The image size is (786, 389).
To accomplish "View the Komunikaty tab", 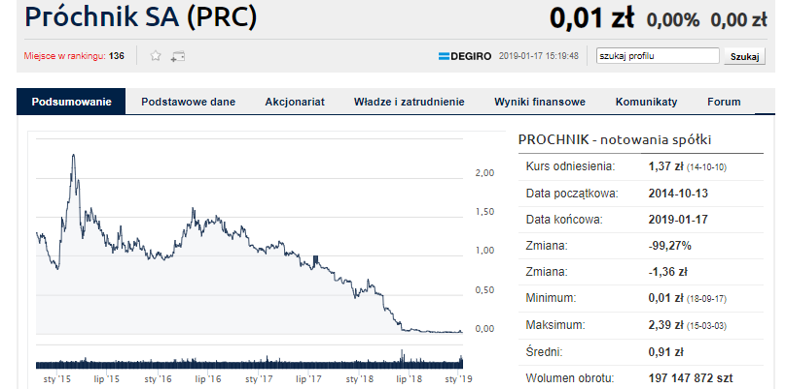I will (x=646, y=102).
